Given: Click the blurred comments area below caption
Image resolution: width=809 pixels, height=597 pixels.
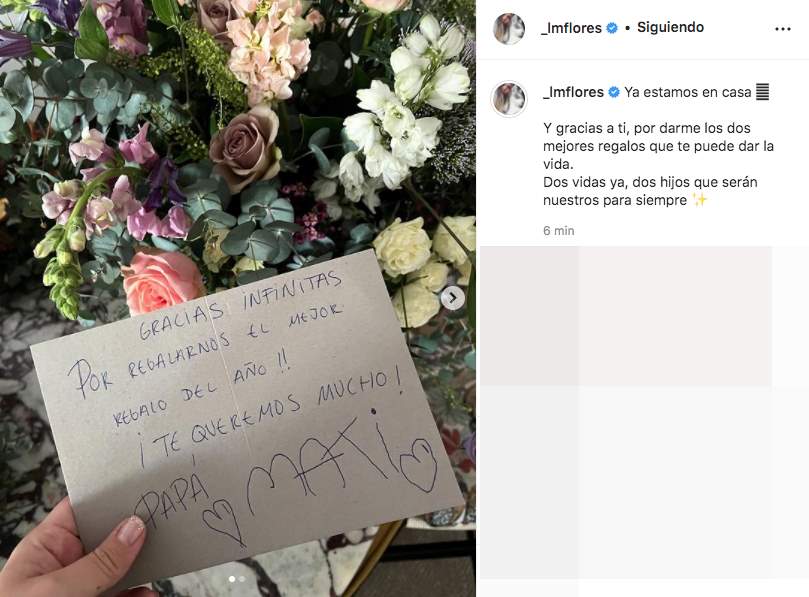Looking at the screenshot, I should 644,421.
